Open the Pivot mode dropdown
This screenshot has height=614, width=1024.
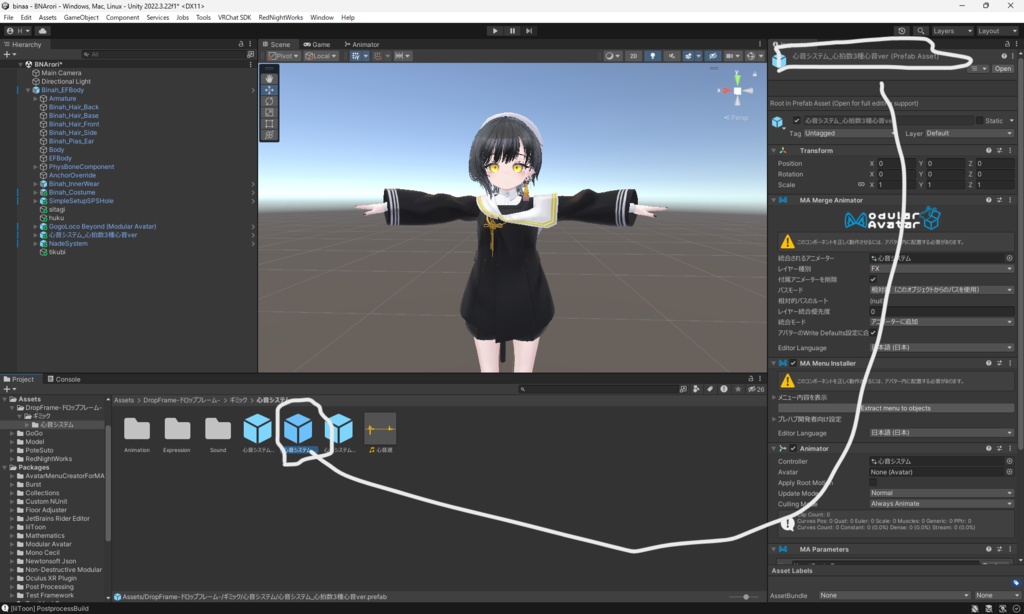tap(283, 56)
